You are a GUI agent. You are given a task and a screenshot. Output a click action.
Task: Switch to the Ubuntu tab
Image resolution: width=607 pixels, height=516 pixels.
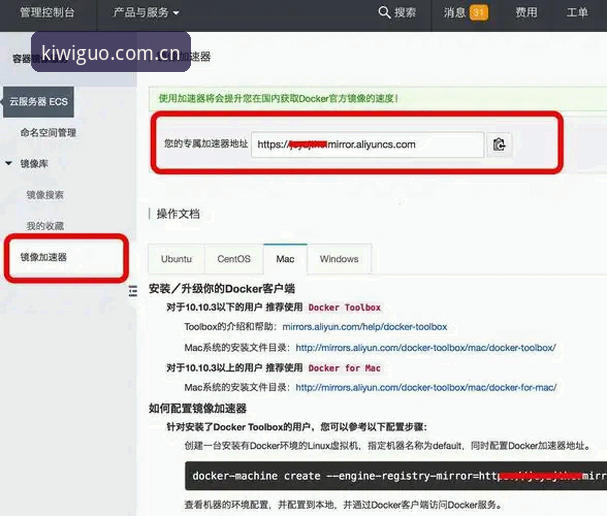(177, 259)
